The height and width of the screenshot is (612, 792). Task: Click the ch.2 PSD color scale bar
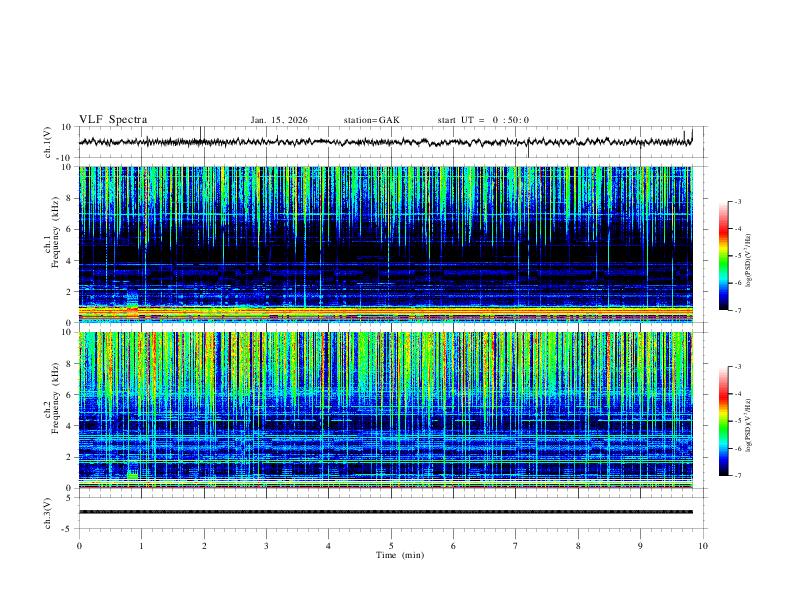pyautogui.click(x=724, y=421)
